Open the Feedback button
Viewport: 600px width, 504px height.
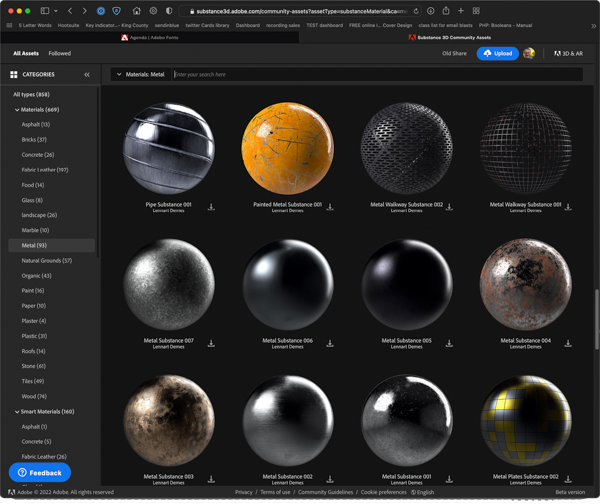click(40, 473)
